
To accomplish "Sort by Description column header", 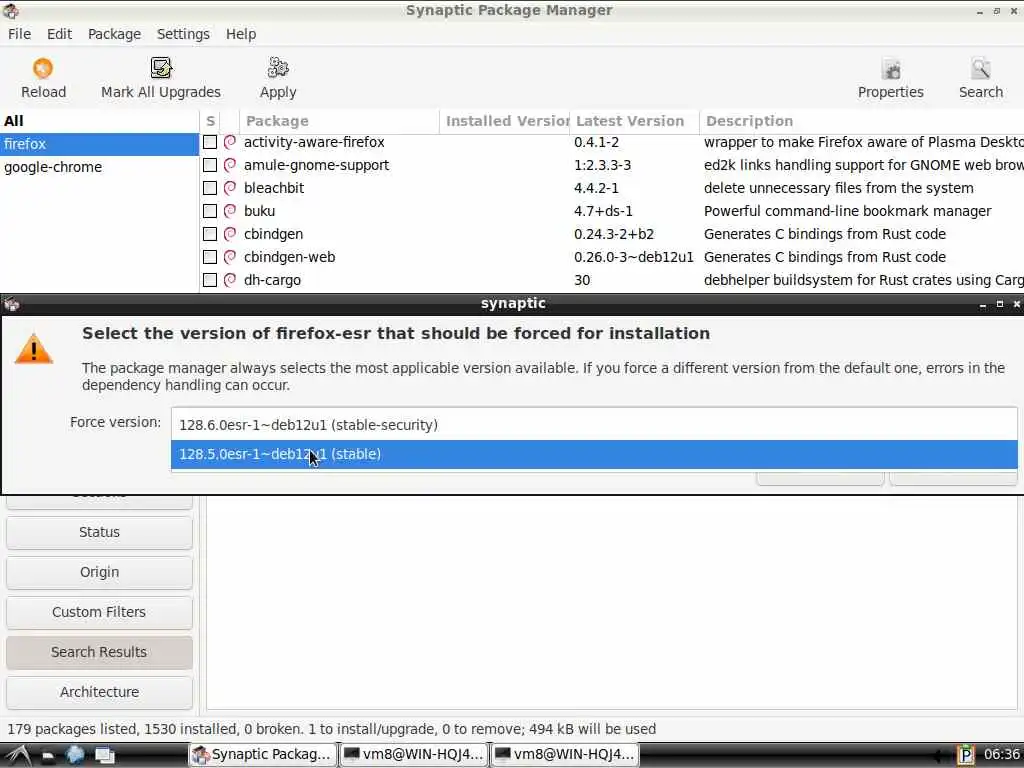I will (x=861, y=121).
